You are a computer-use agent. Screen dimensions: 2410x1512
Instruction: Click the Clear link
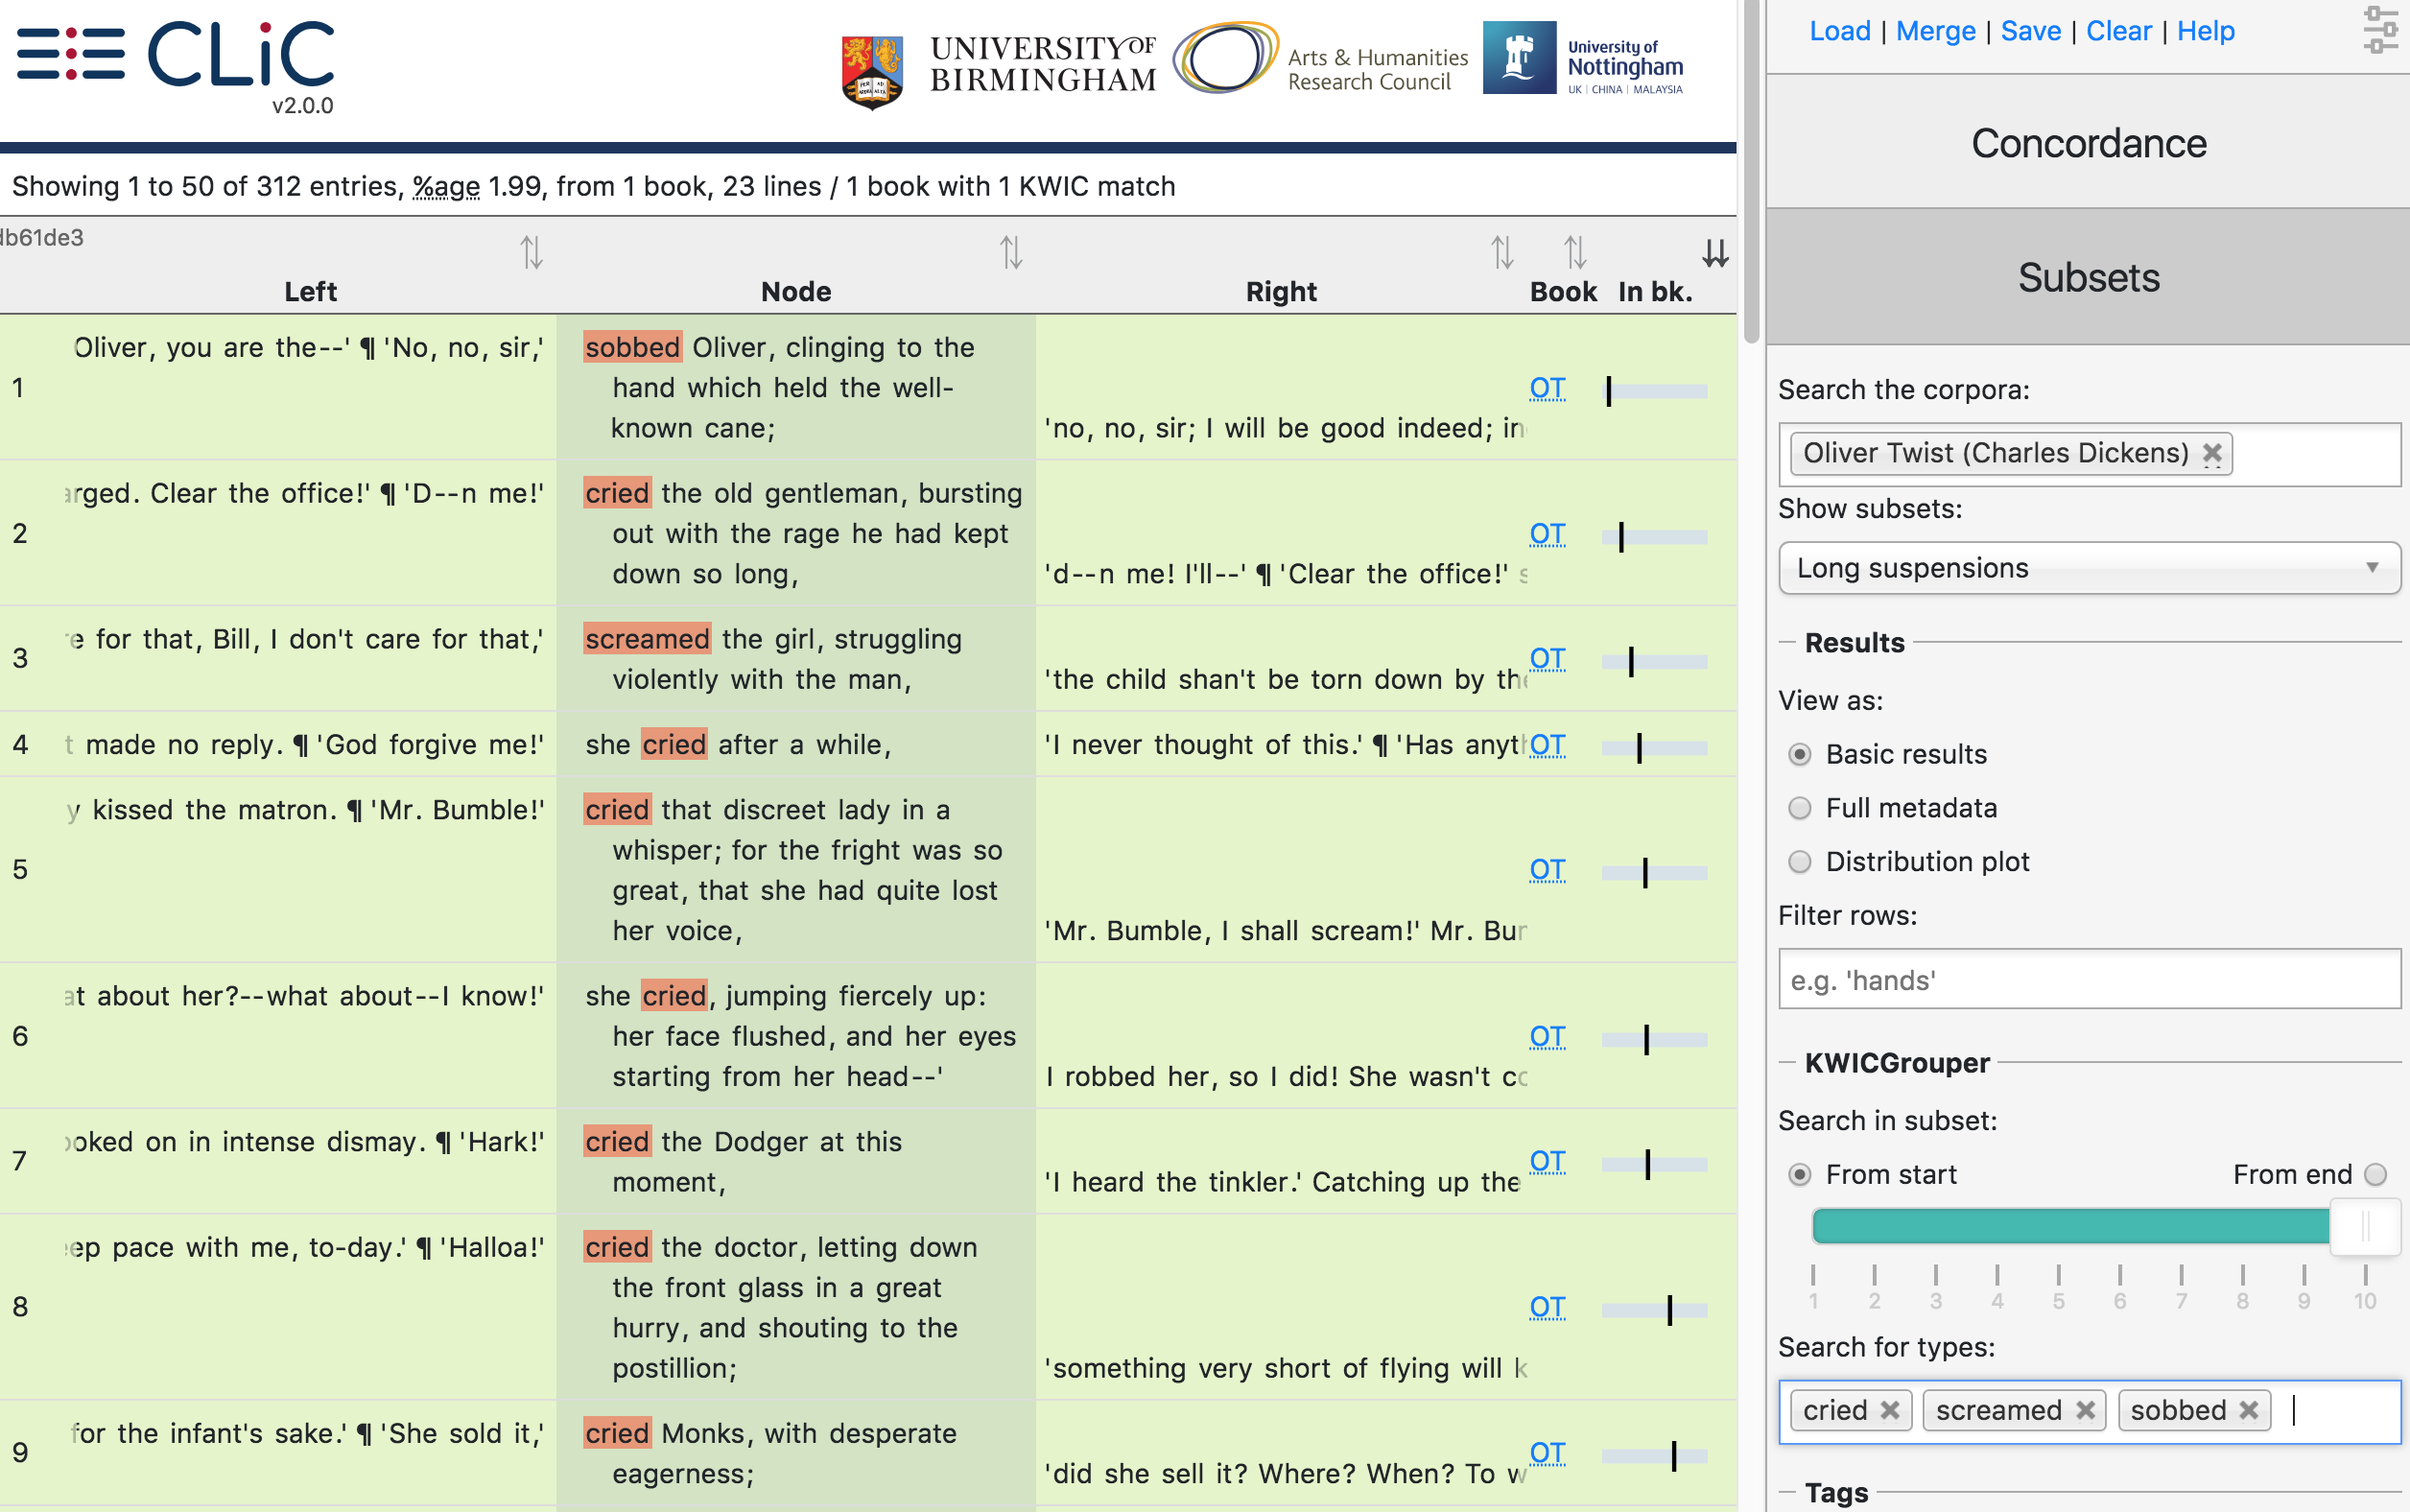pyautogui.click(x=2119, y=31)
